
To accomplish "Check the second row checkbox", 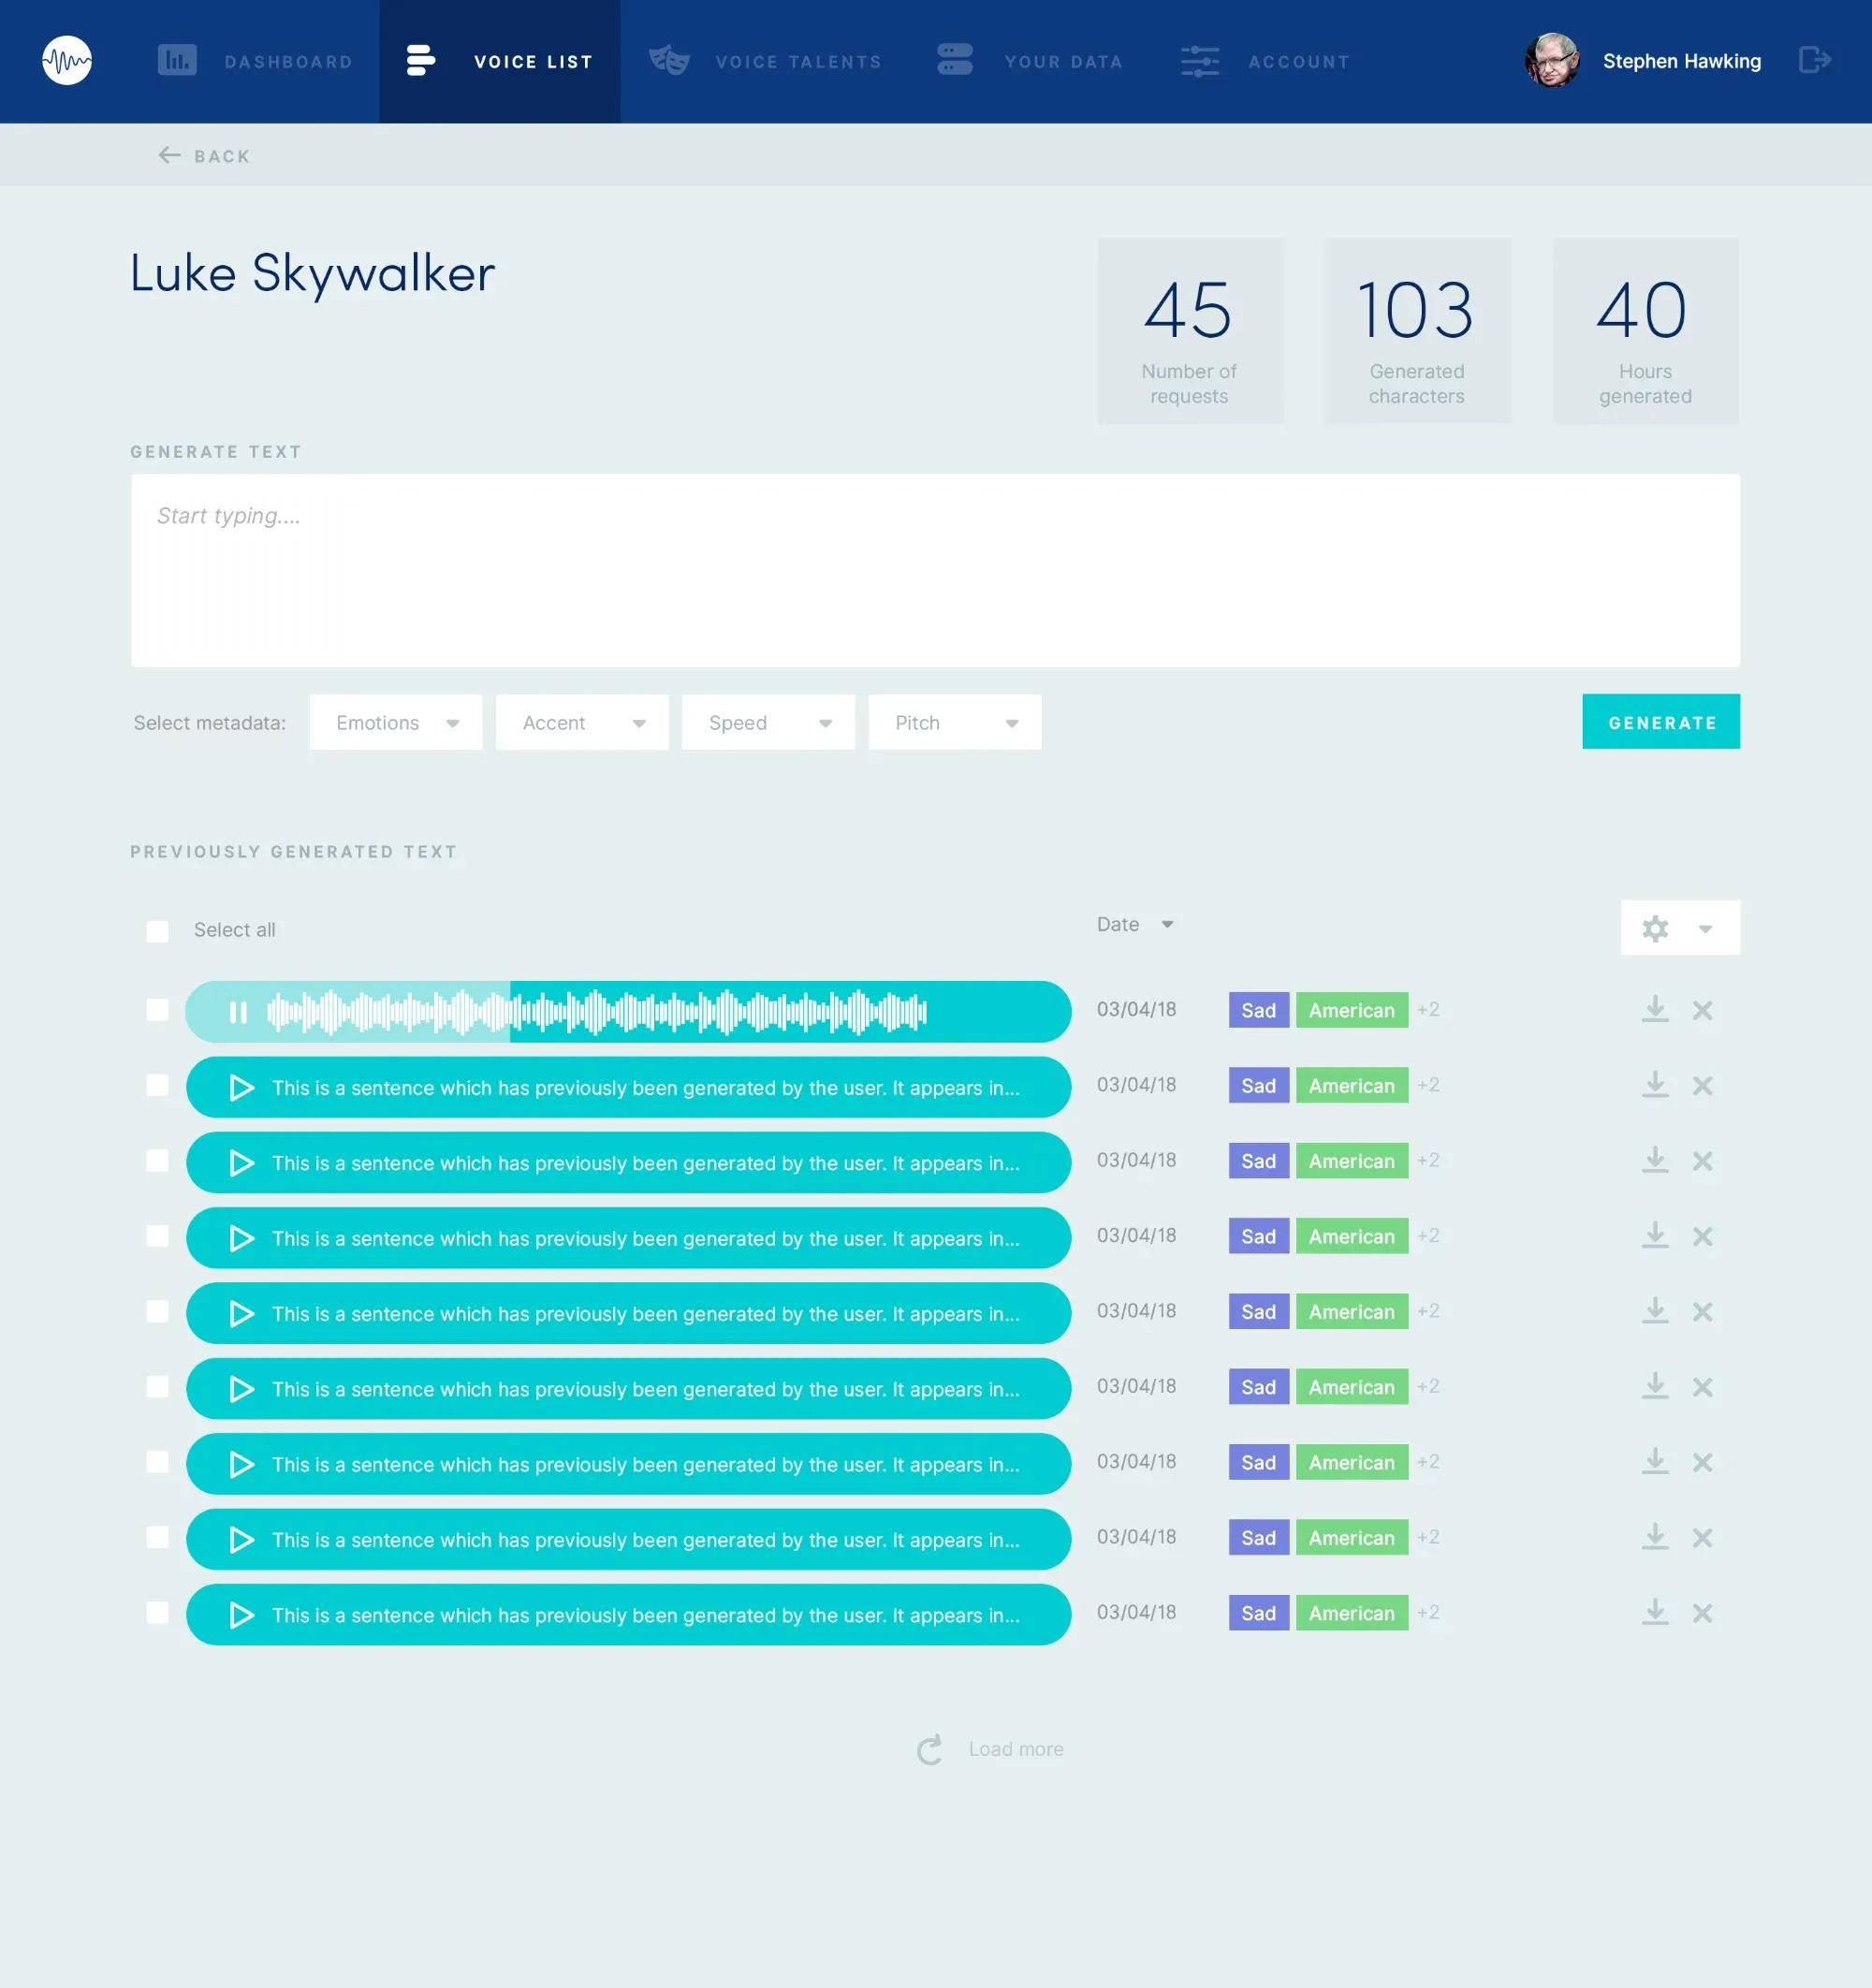I will pos(157,1085).
